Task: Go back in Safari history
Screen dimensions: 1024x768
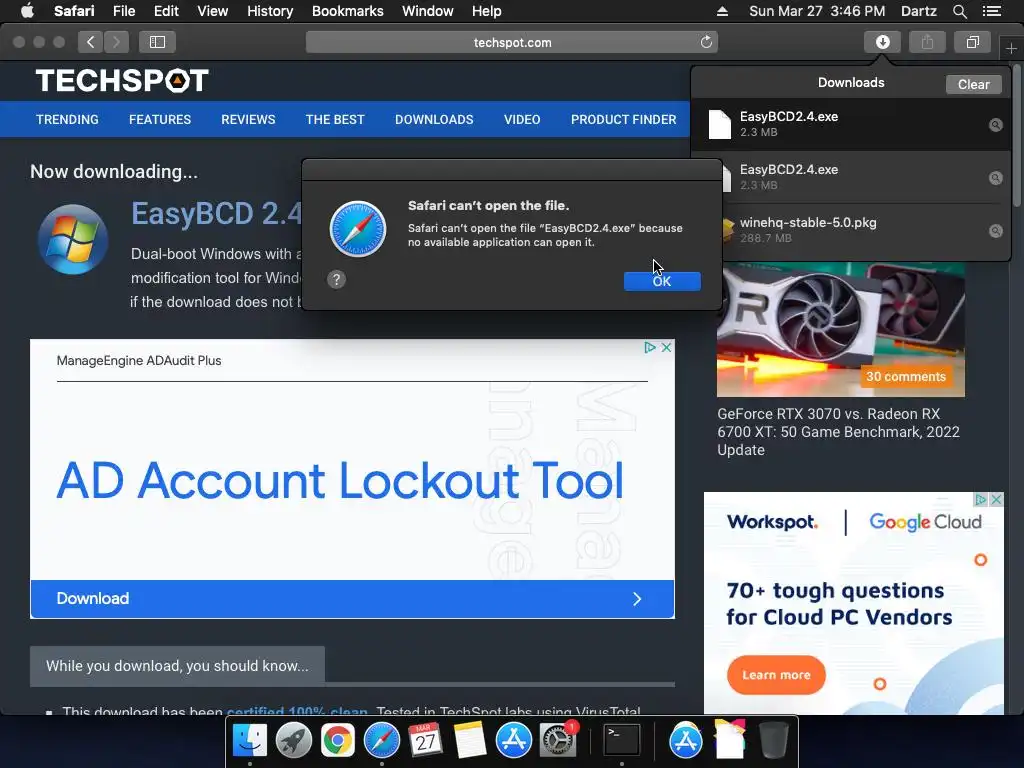Action: click(90, 42)
